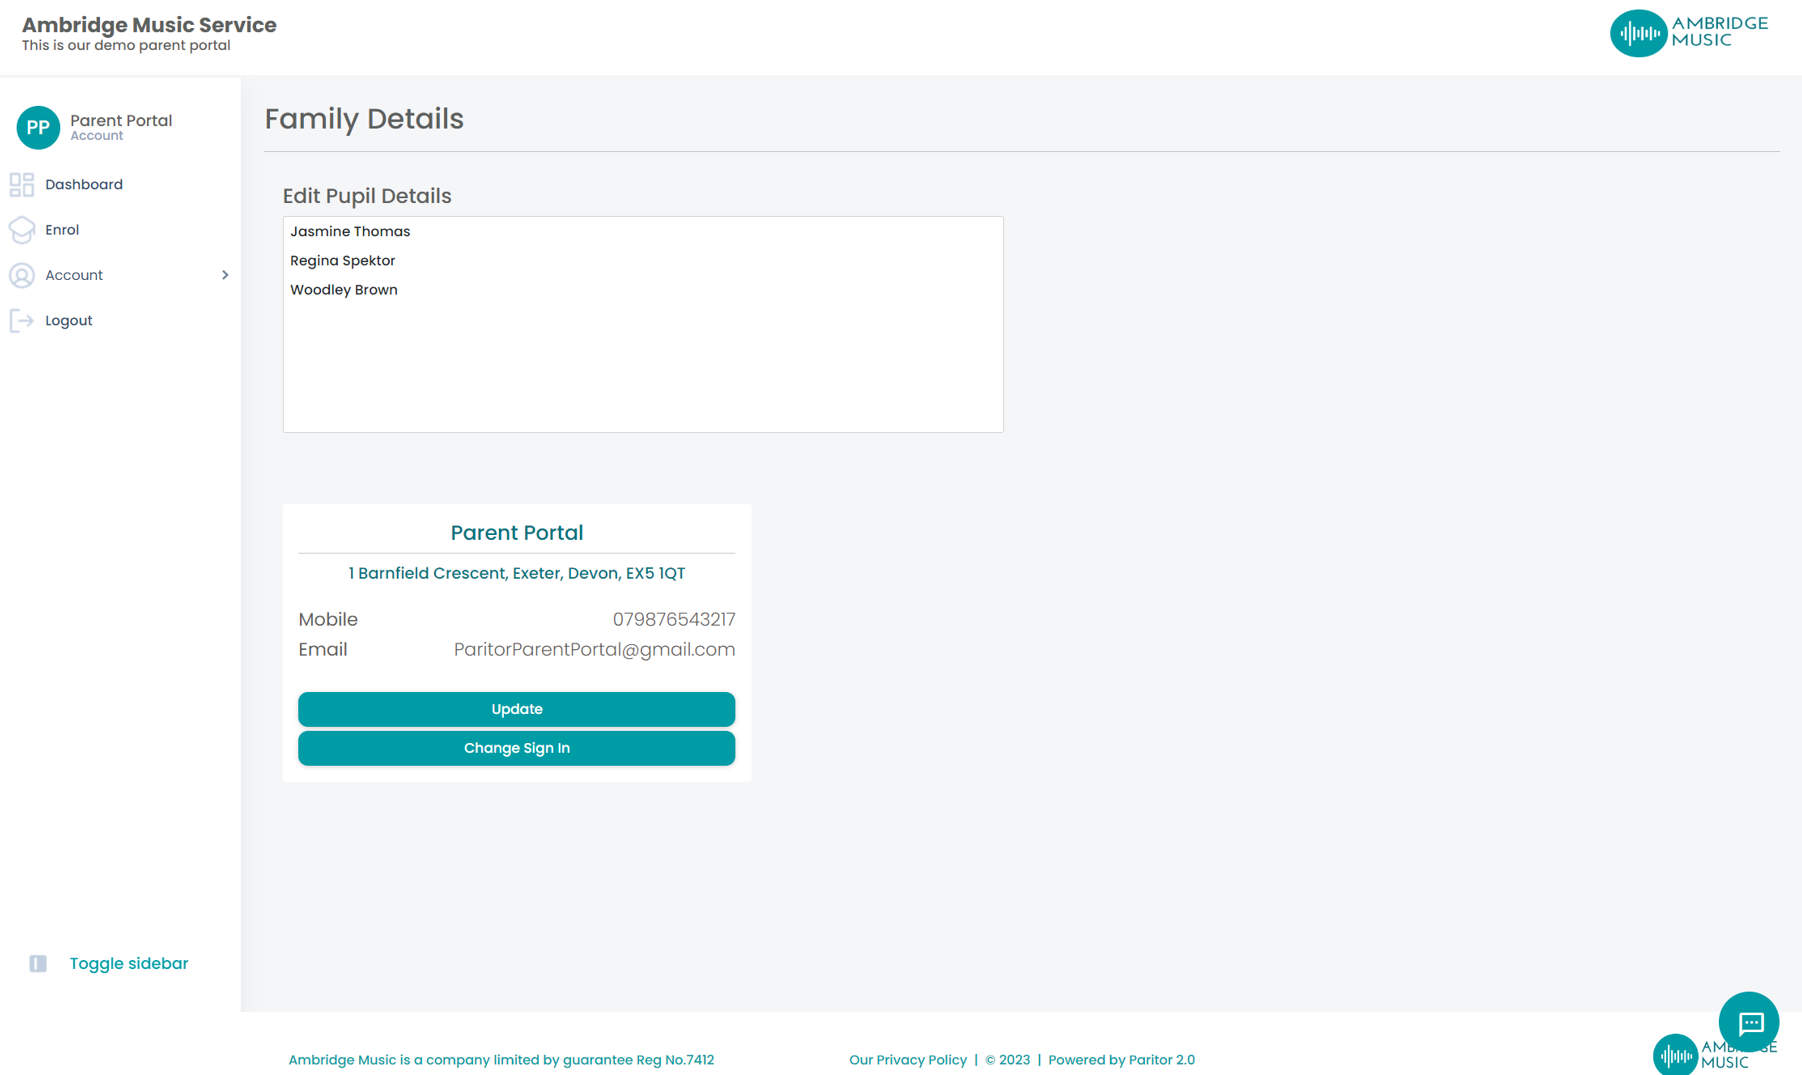Click the Update button
Viewport: 1802px width, 1075px height.
[516, 709]
